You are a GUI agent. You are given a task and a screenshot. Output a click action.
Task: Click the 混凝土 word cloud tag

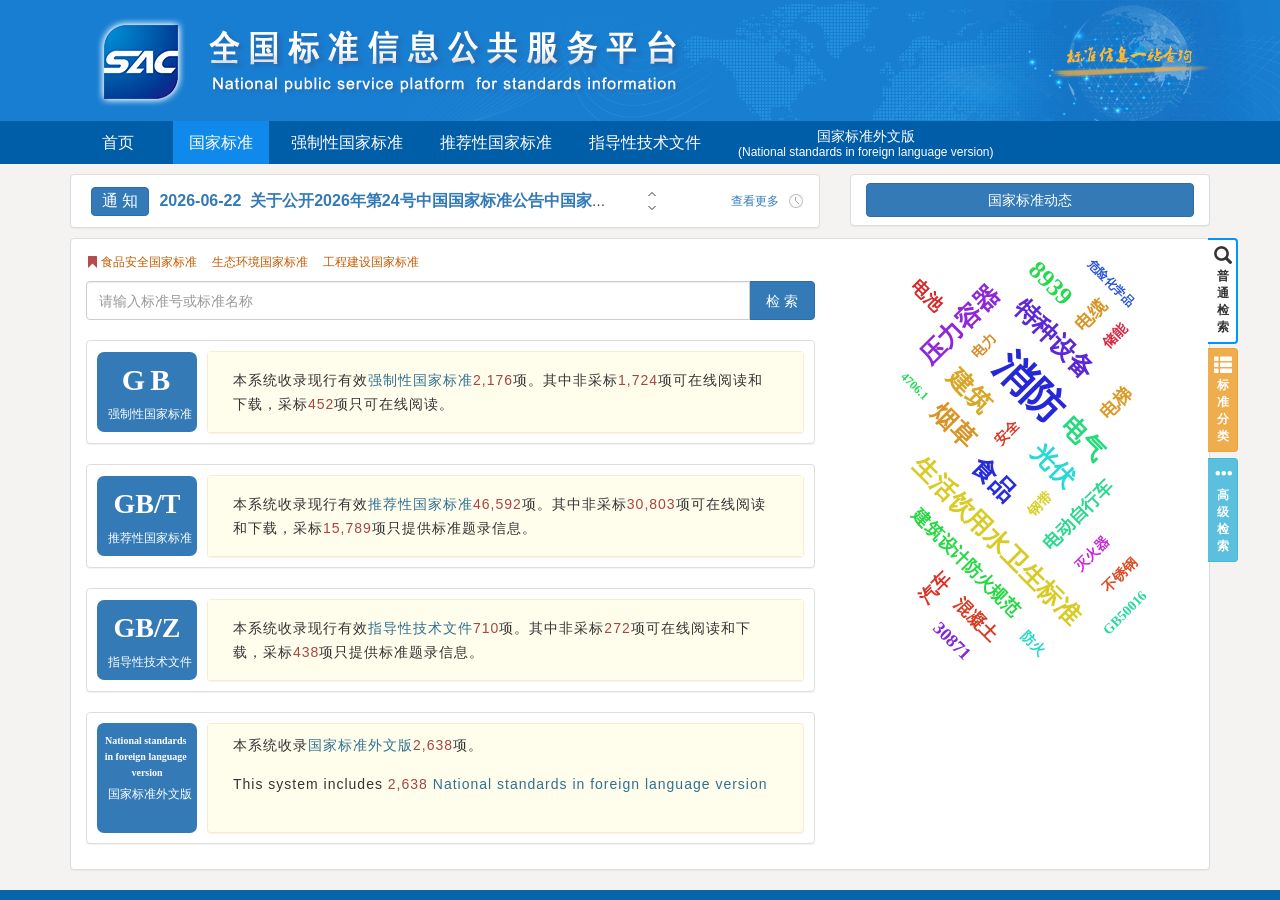click(975, 619)
